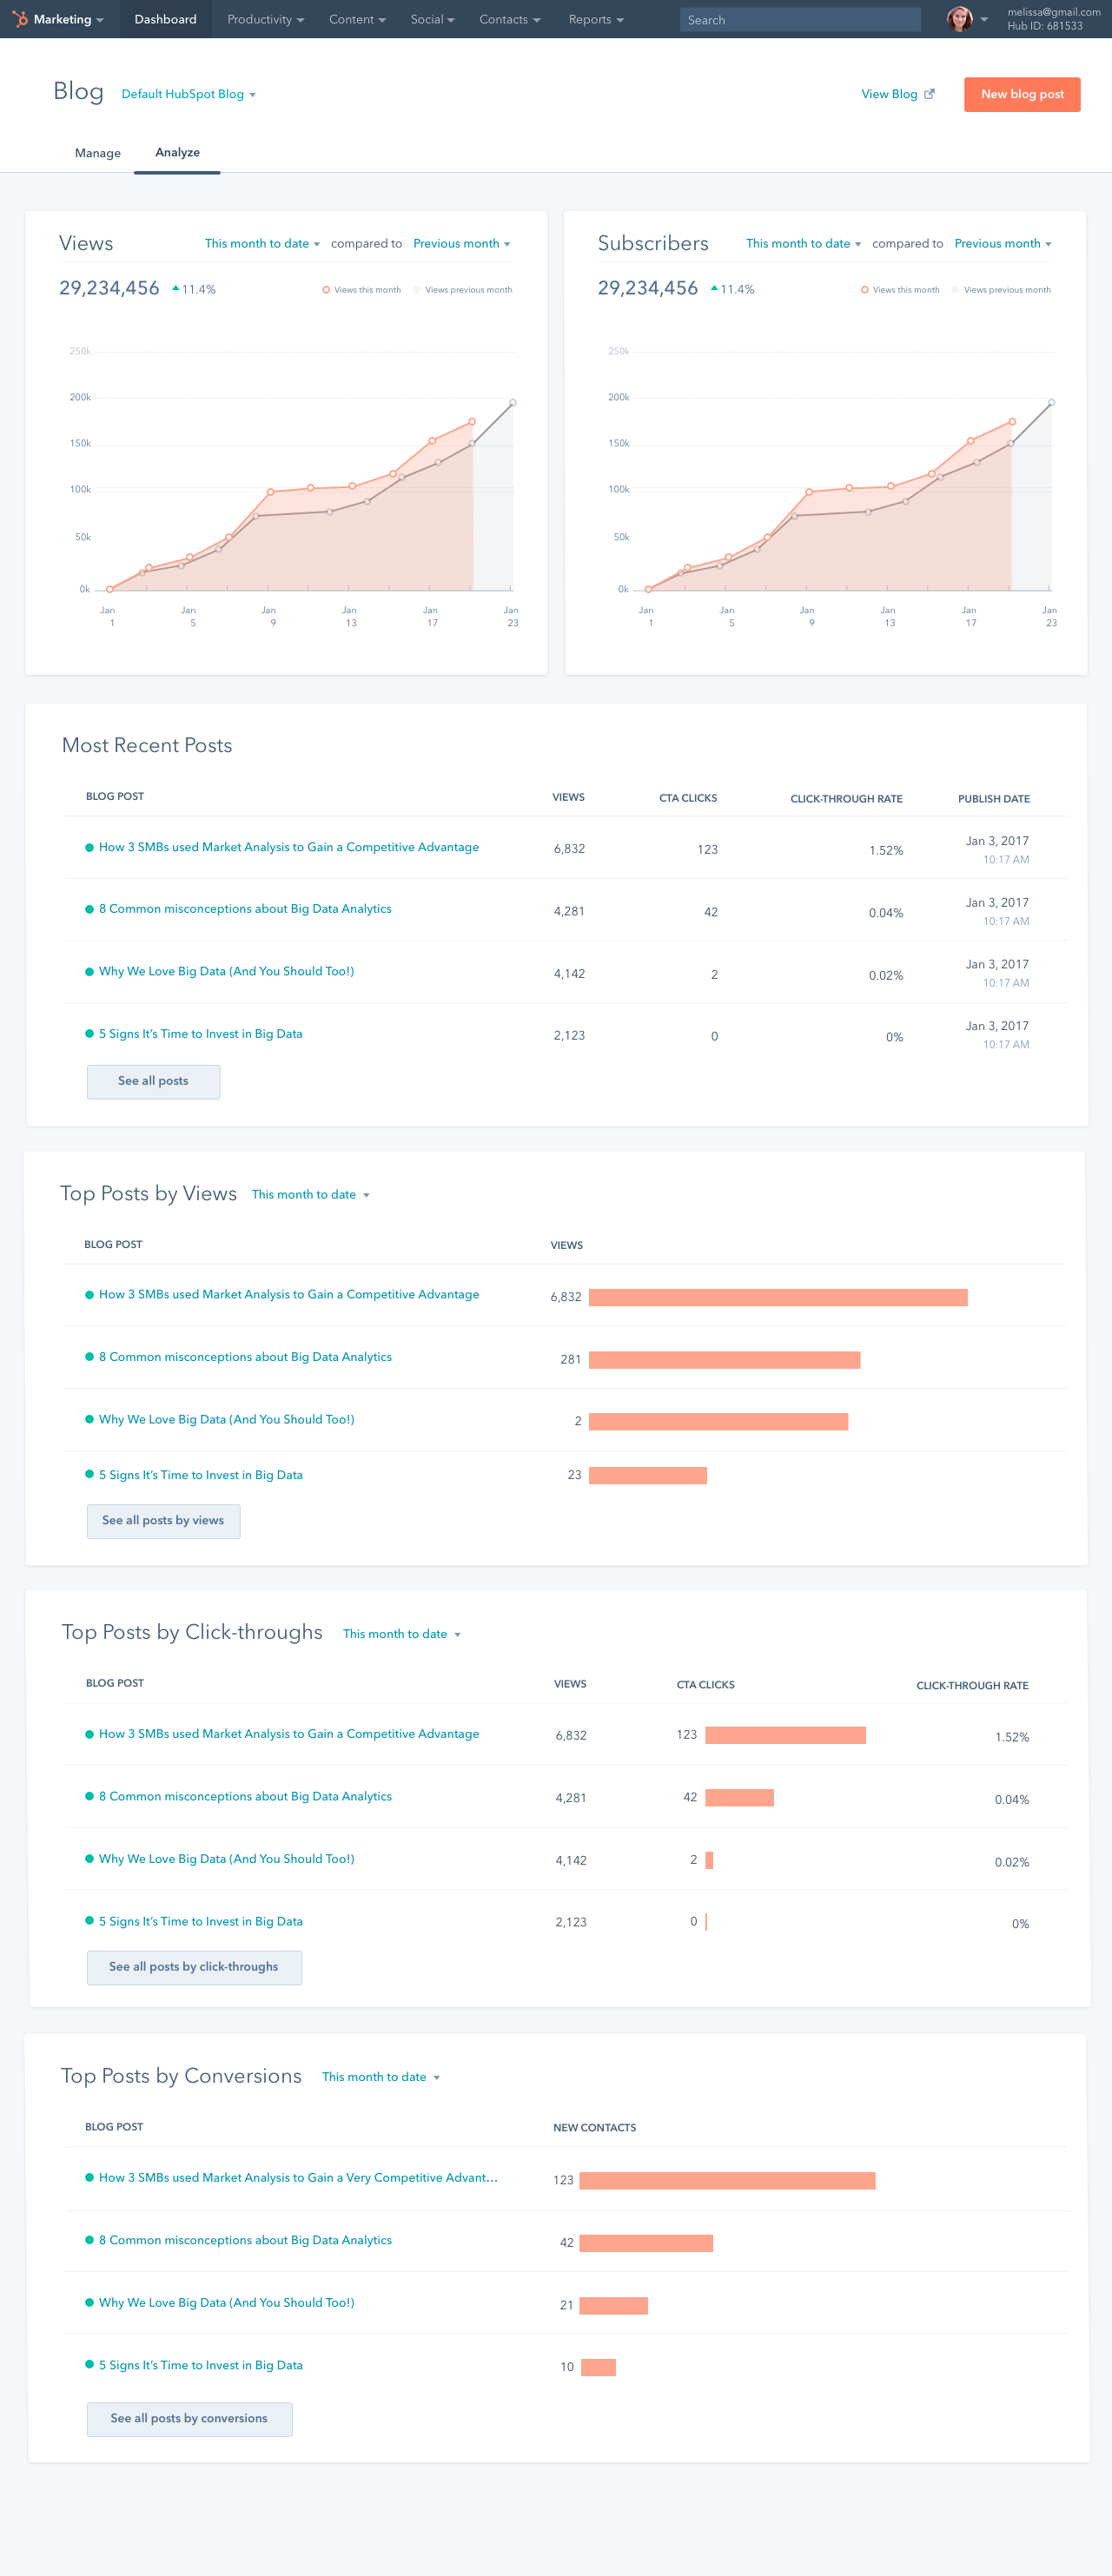Switch to the Manage tab
Screen dimensions: 1112x2576
point(98,153)
